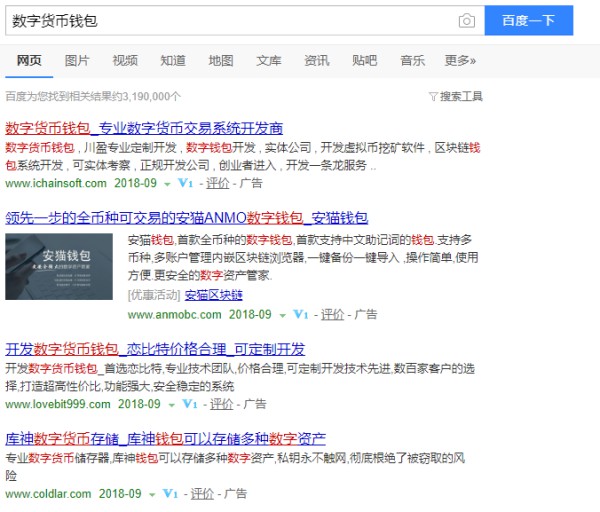
Task: Click the V1 badge on coldlar.com result
Action: [170, 494]
